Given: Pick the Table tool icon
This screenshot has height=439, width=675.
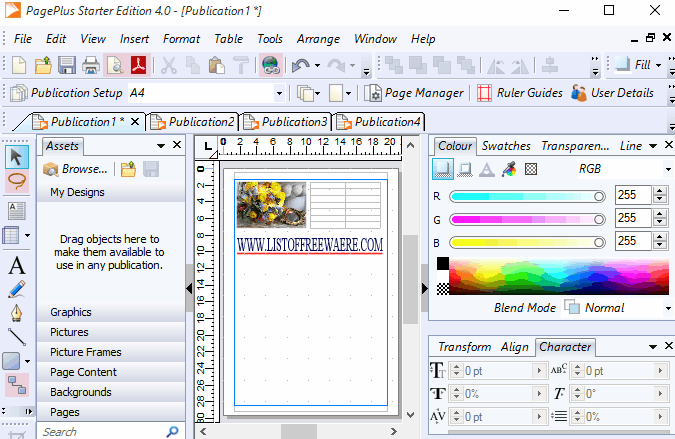Looking at the screenshot, I should point(11,235).
